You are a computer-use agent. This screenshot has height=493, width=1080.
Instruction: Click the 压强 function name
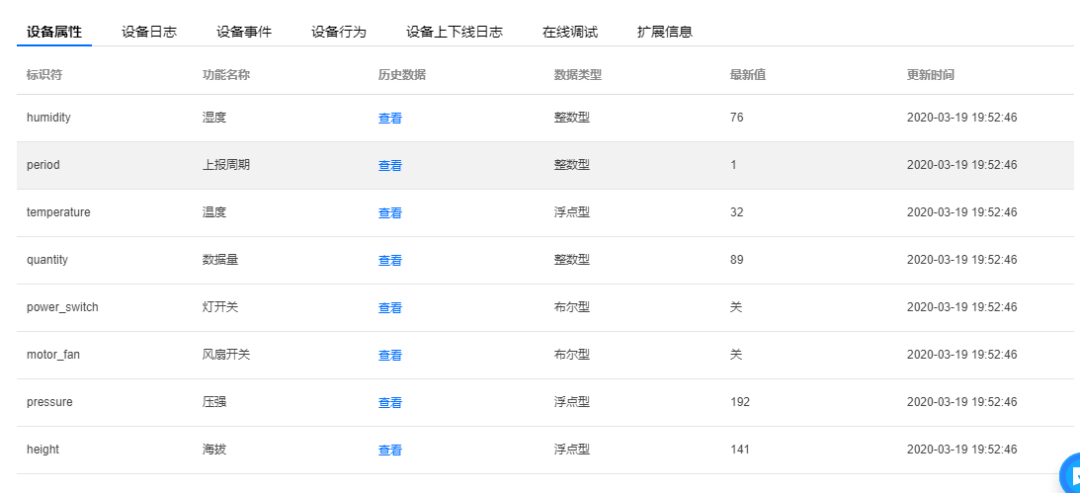tap(214, 402)
